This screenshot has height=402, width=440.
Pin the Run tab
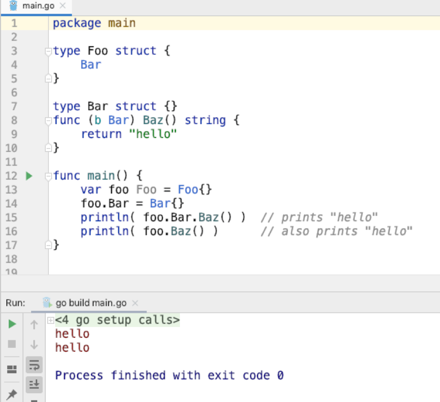[12, 394]
